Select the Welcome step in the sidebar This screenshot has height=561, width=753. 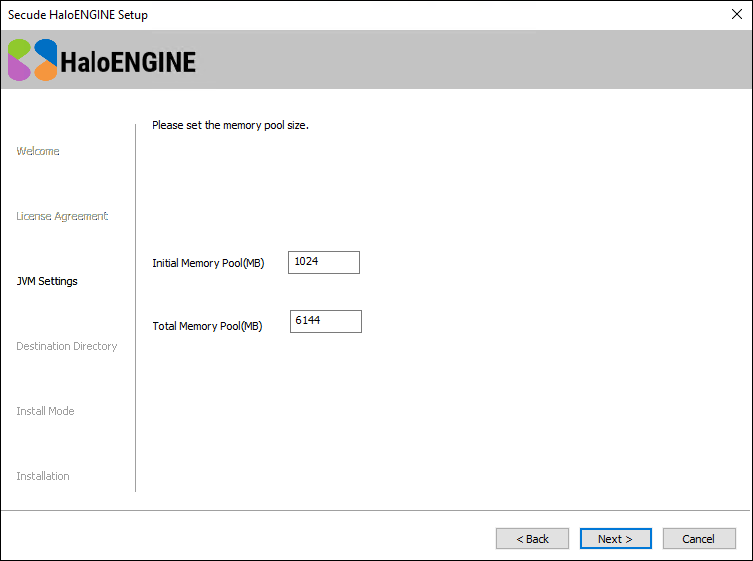click(38, 151)
